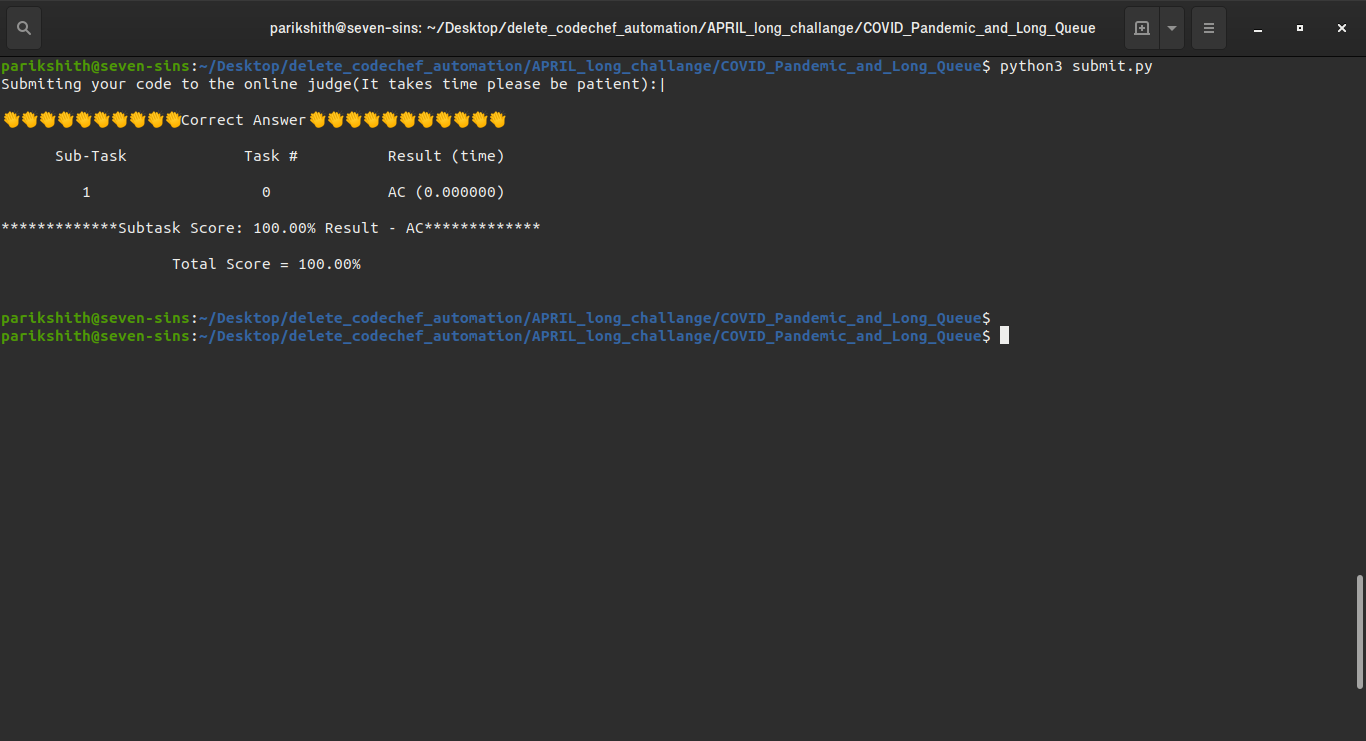The image size is (1366, 741).
Task: Minimize the terminal window
Action: (x=1258, y=28)
